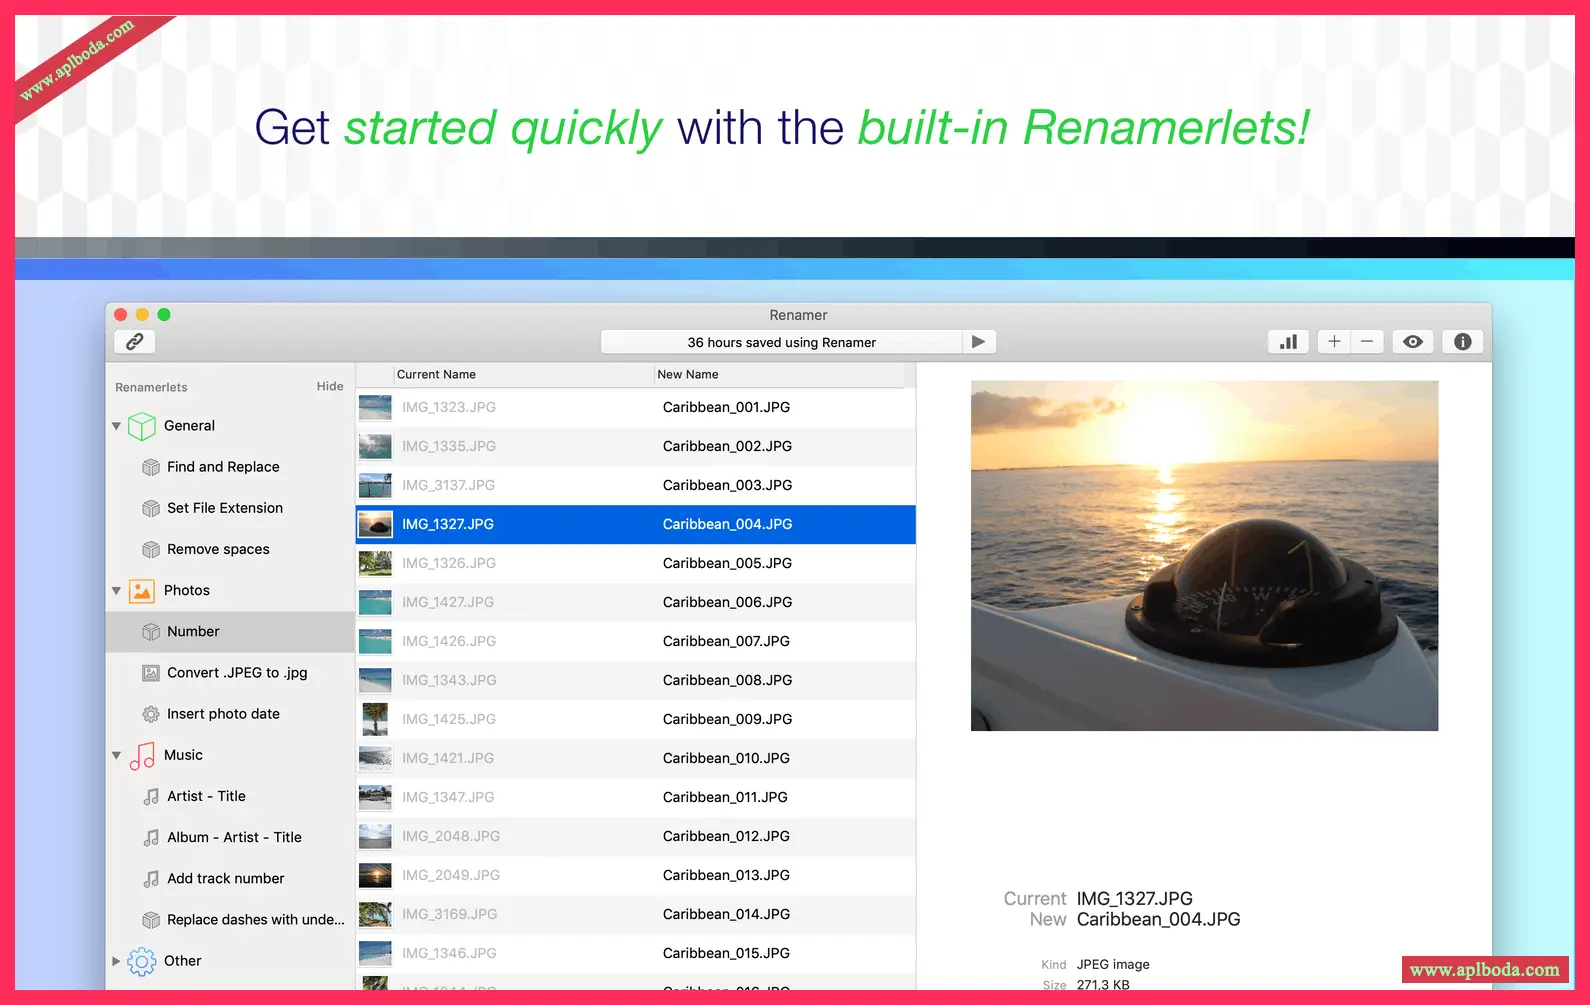Screen dimensions: 1590x1005
Task: Click the Photos picture icon
Action: [x=142, y=591]
